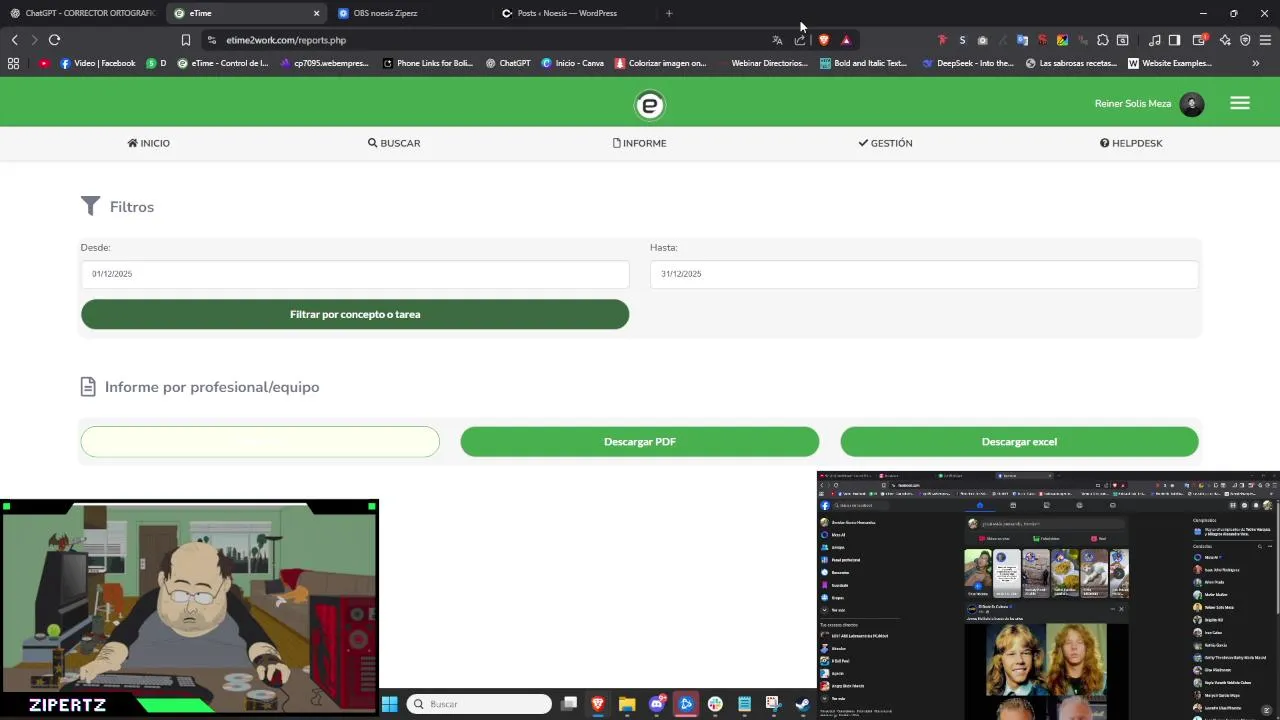Open a new browser tab
The height and width of the screenshot is (720, 1280).
(x=669, y=13)
